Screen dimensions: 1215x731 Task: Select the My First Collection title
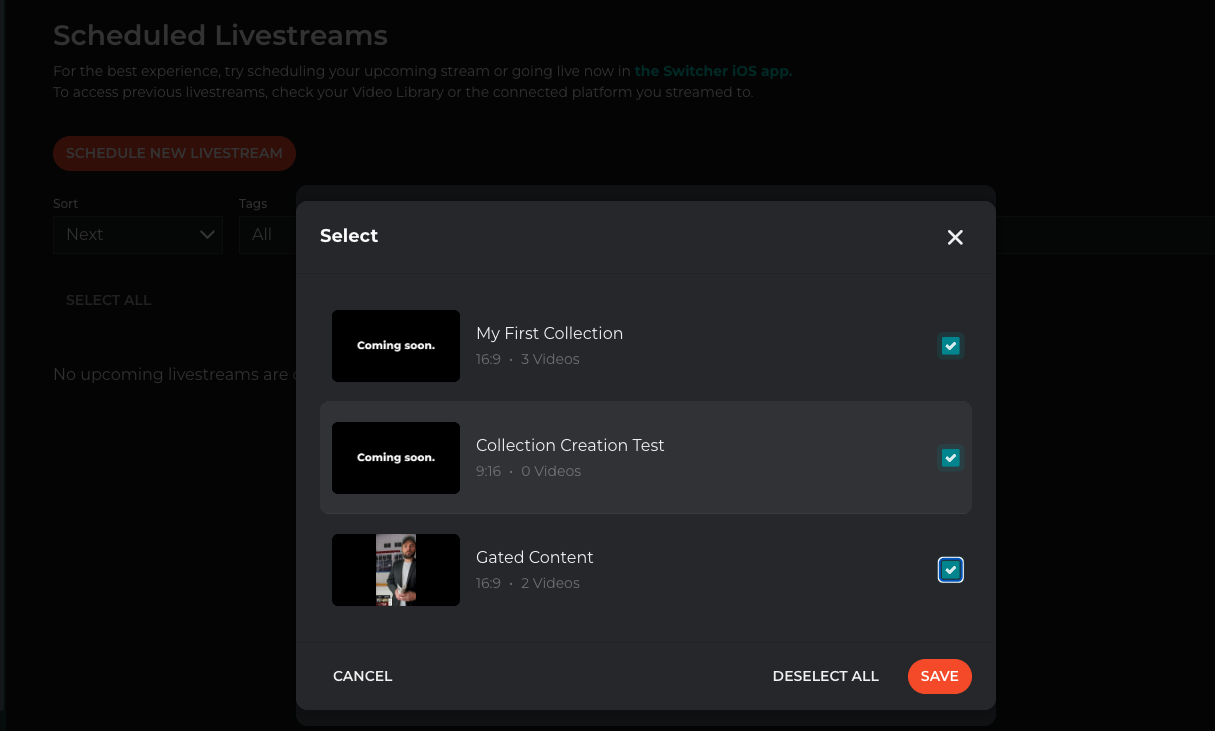pos(550,333)
